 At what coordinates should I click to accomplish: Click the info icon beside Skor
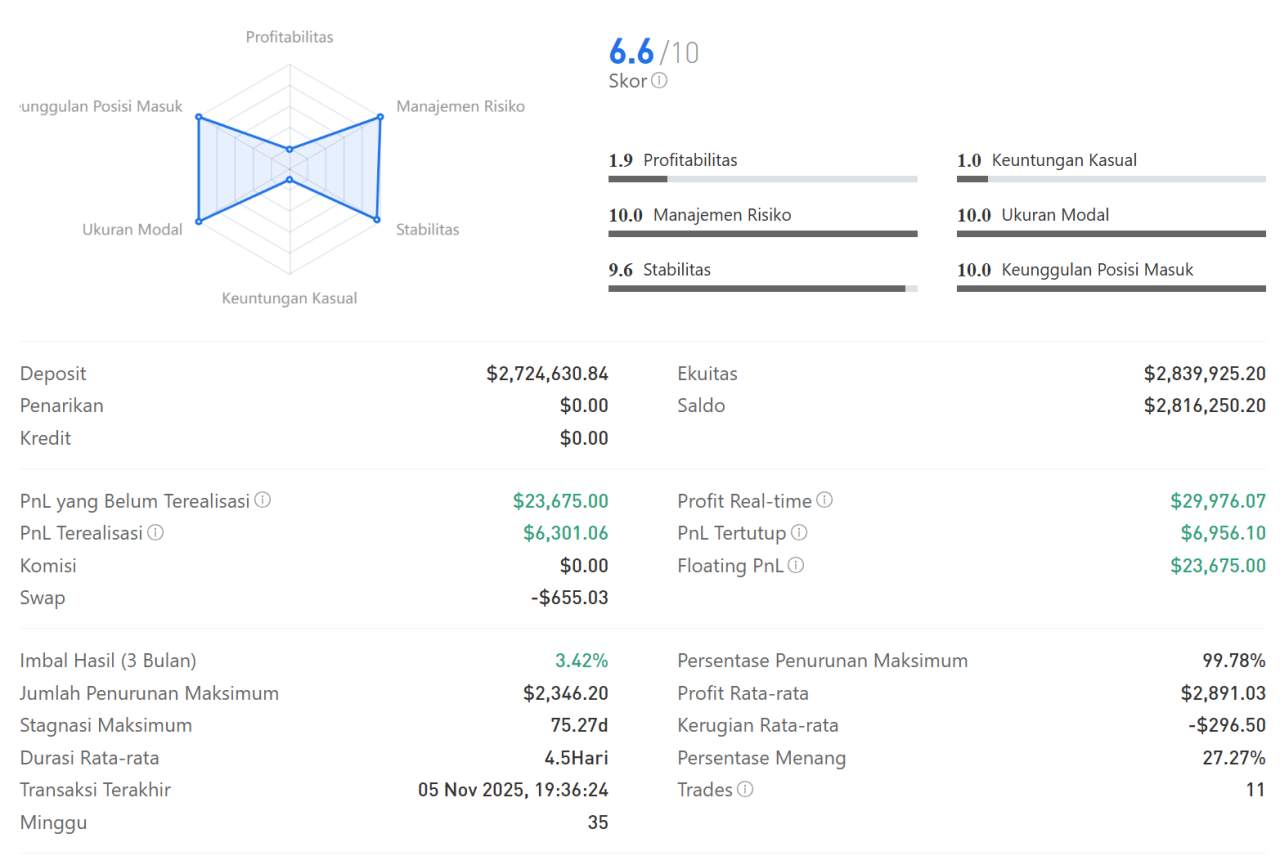point(659,81)
